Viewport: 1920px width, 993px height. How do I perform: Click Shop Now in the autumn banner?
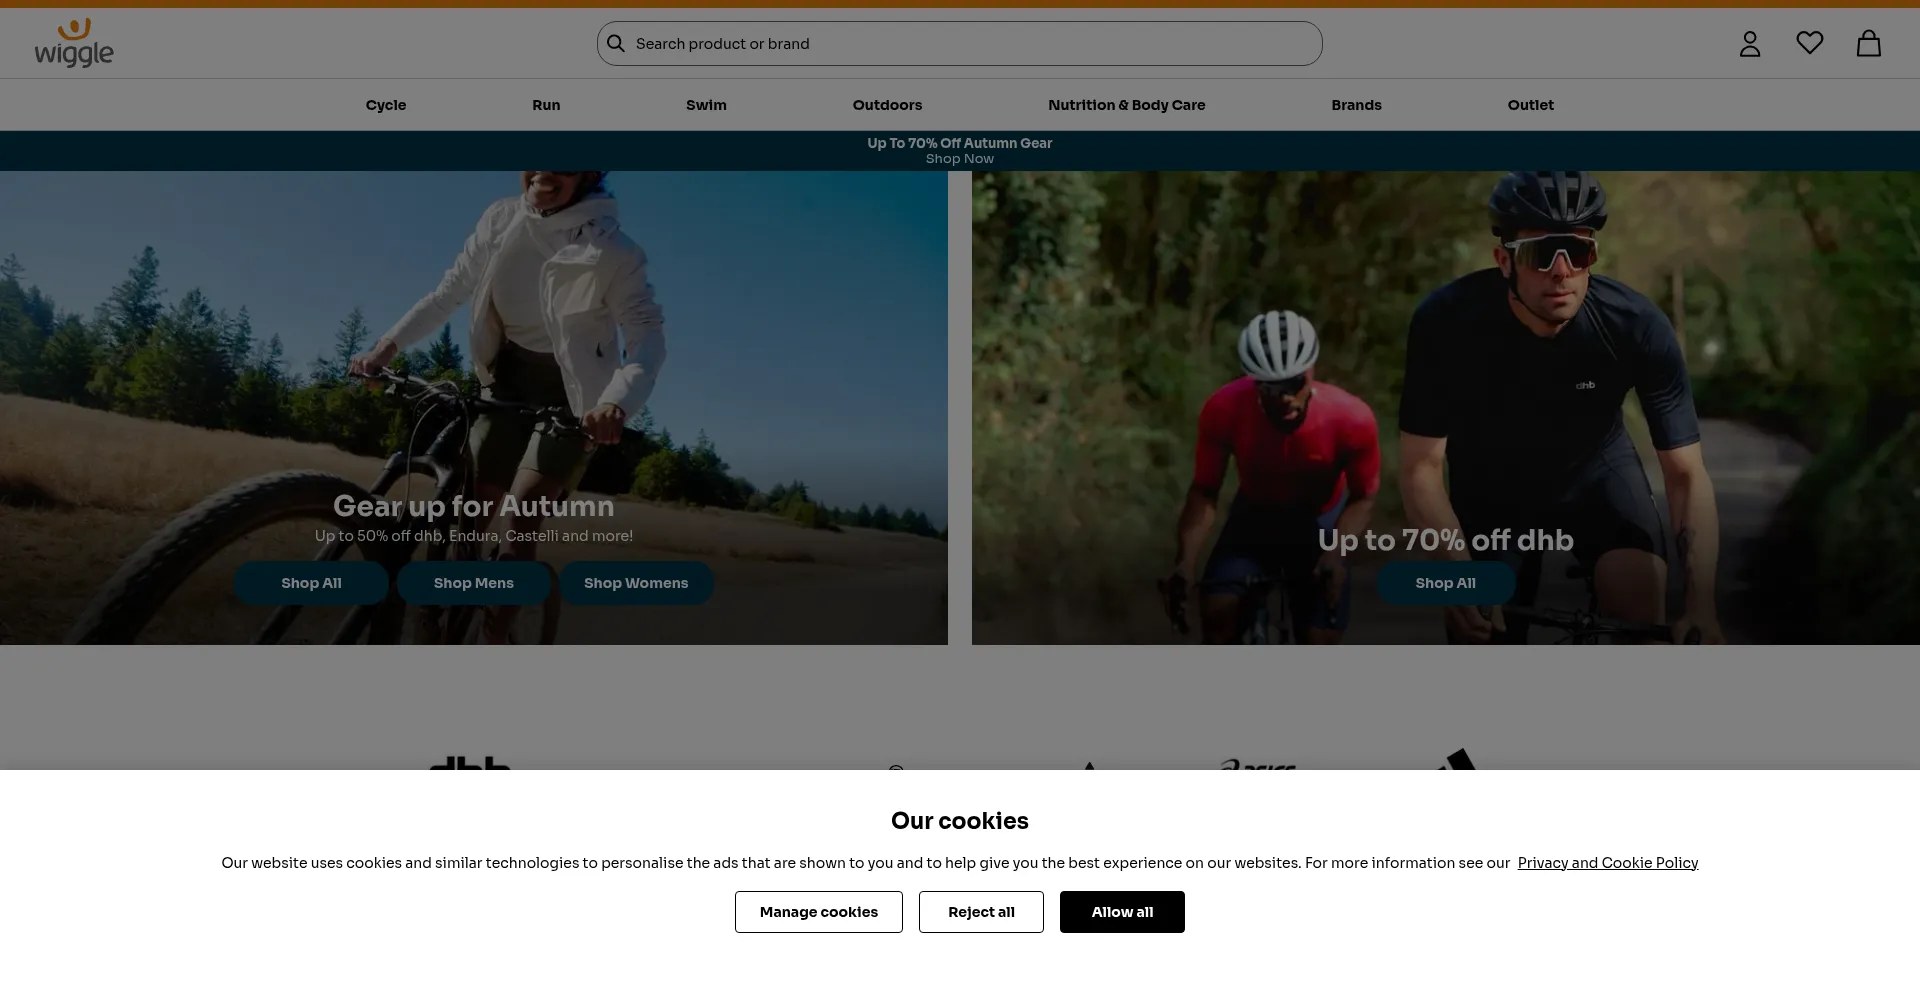959,159
